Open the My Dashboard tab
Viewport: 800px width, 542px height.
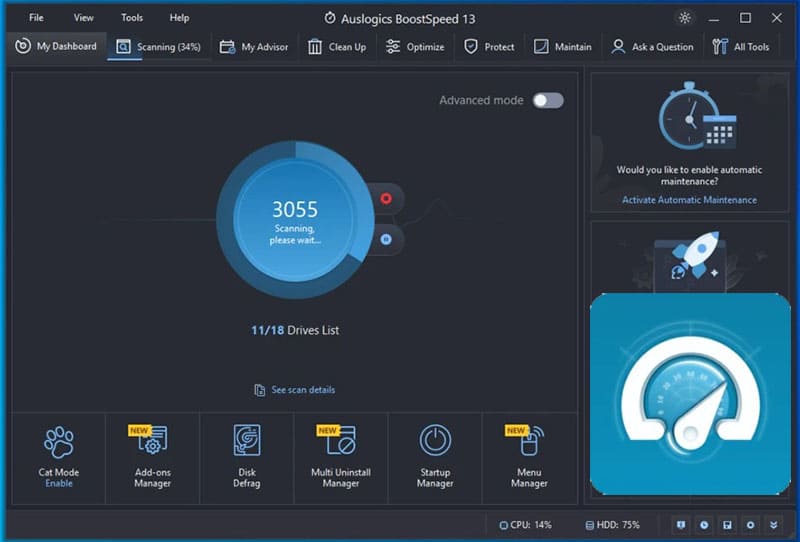(x=56, y=46)
